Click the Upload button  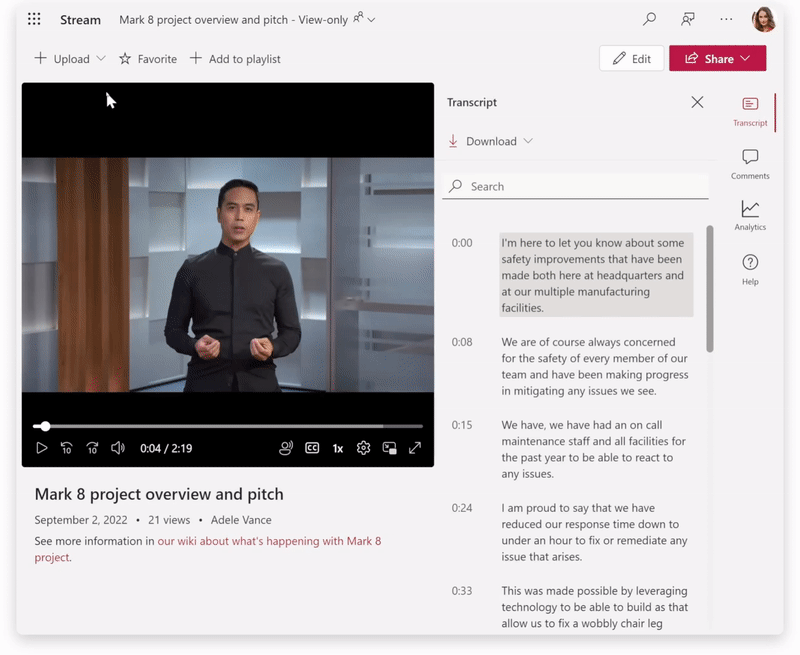(62, 59)
